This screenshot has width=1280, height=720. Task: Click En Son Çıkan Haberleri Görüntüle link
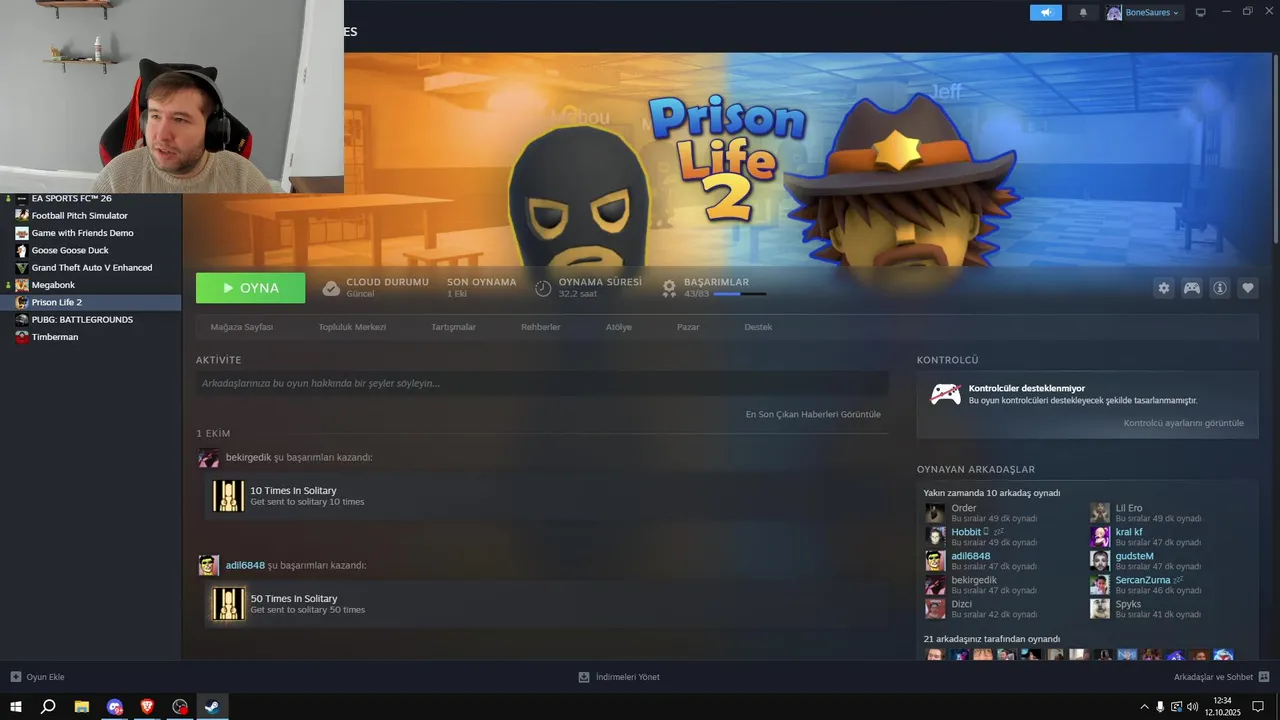pos(813,414)
